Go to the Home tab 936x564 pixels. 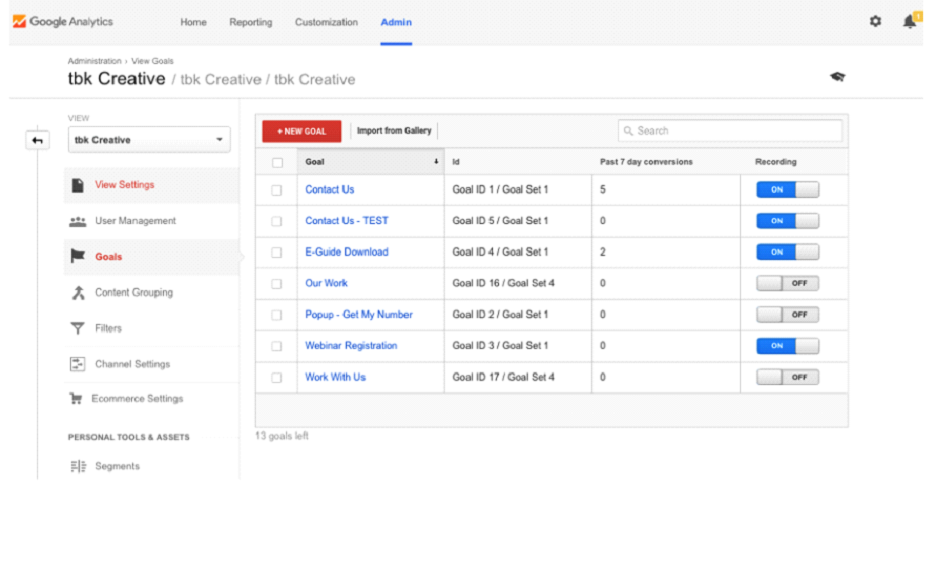tap(193, 22)
